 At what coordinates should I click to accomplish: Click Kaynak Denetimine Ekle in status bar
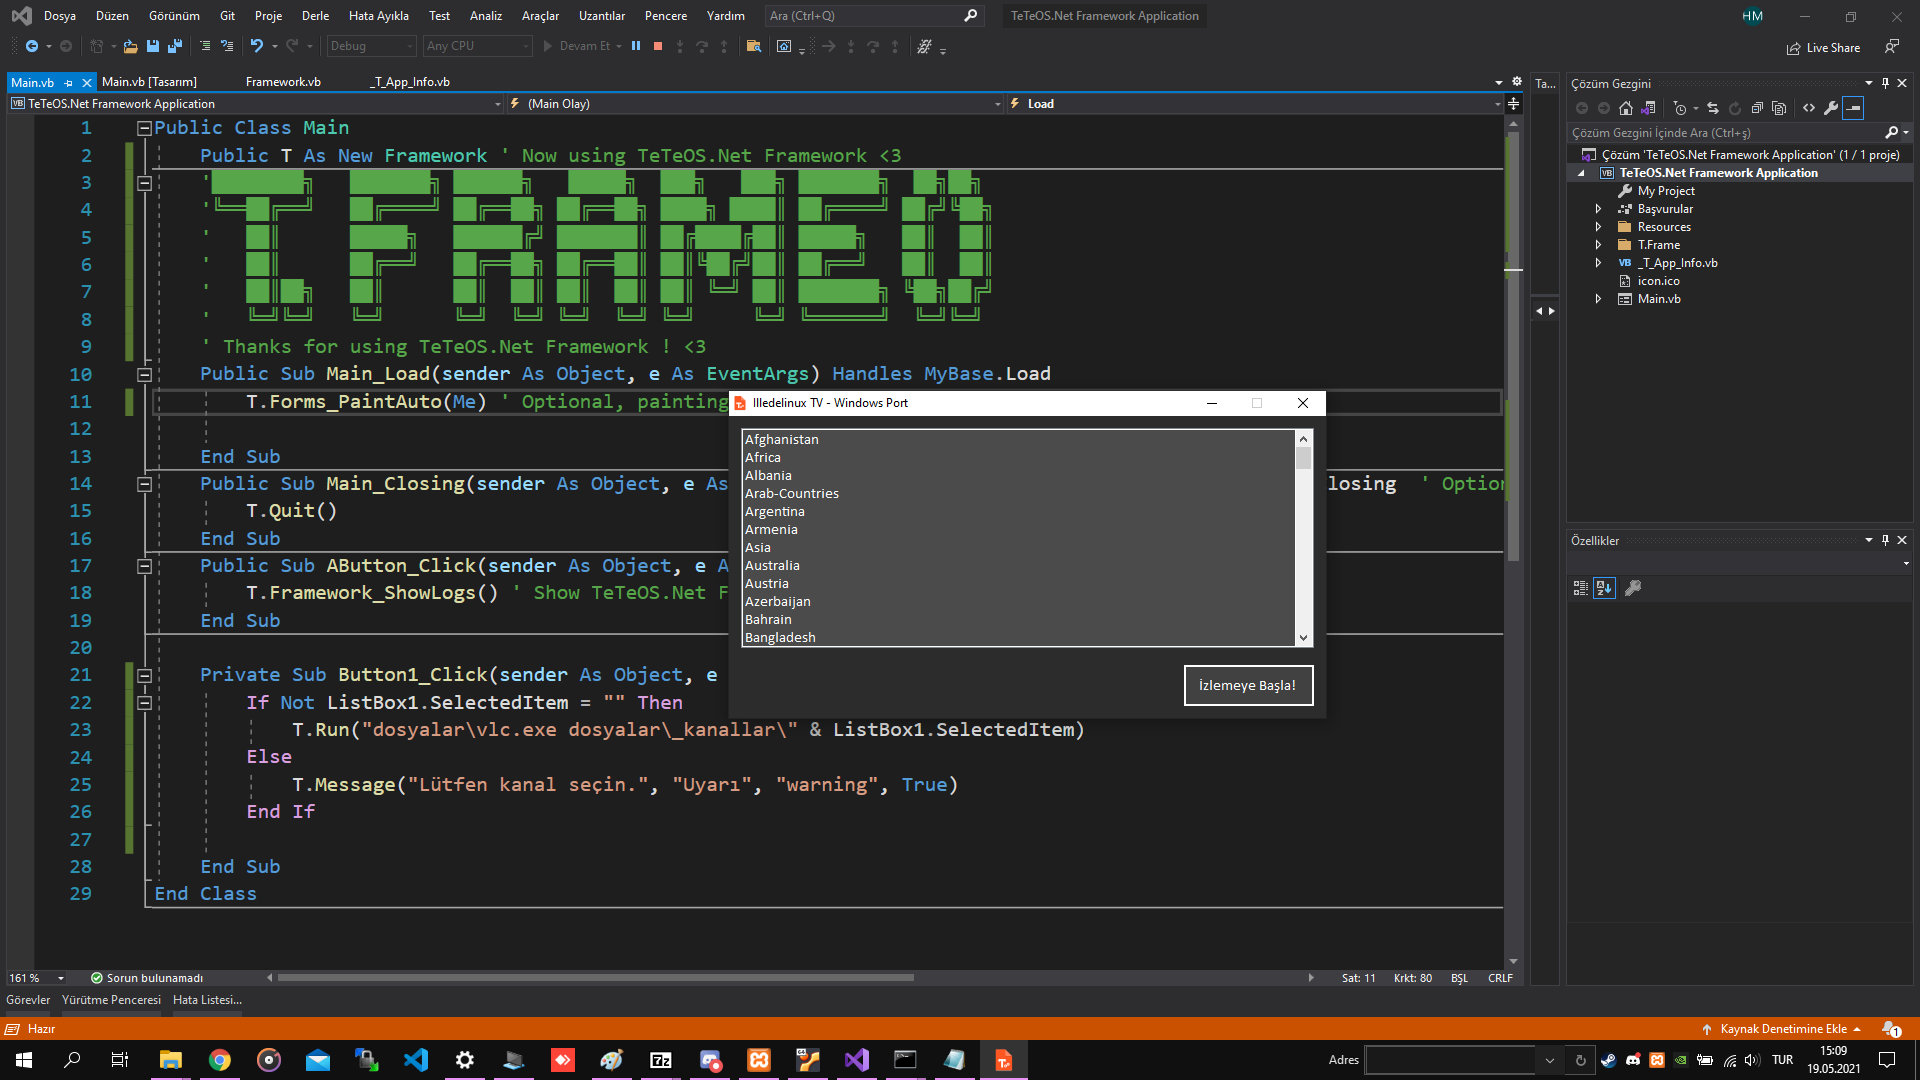click(1782, 1029)
